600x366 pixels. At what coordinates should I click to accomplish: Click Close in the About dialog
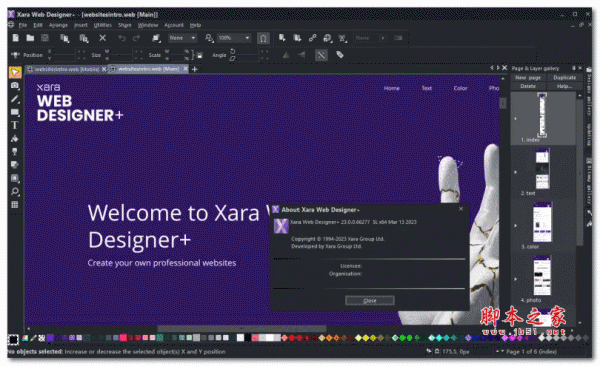coord(370,301)
